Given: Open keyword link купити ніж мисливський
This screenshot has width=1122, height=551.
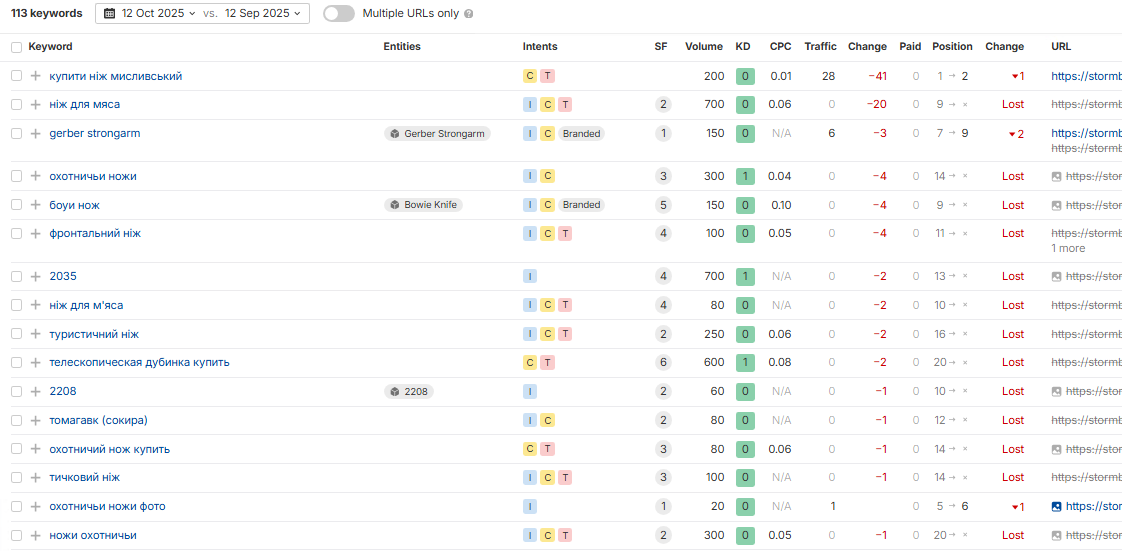Looking at the screenshot, I should point(115,76).
